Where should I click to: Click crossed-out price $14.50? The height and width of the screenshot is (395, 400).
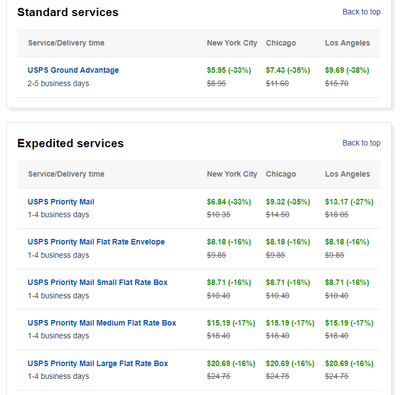[277, 215]
